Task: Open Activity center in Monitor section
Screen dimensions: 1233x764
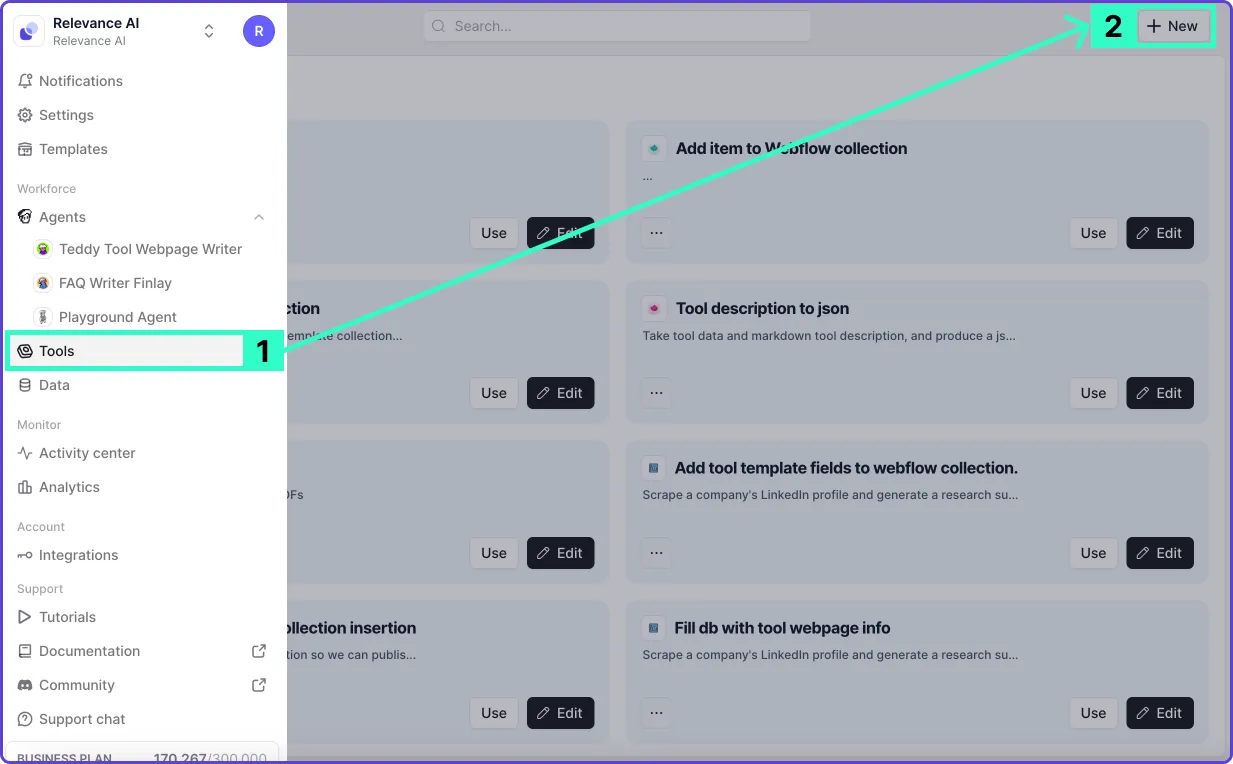Action: point(87,453)
